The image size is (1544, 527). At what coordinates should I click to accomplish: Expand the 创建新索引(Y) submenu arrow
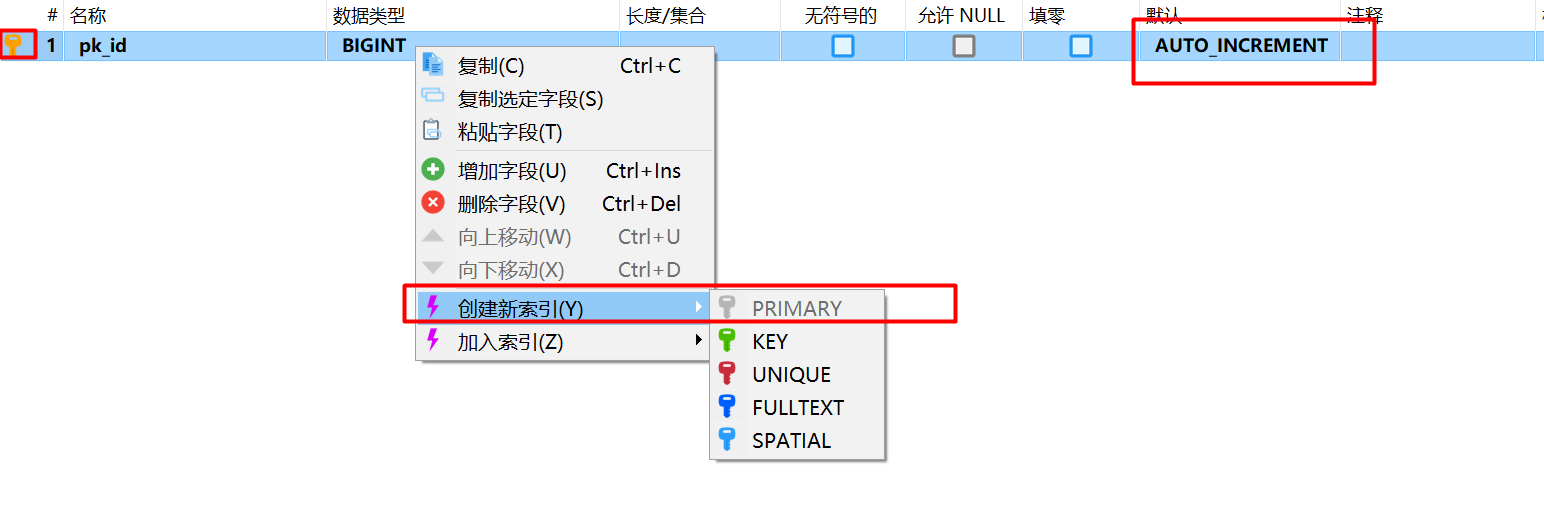pyautogui.click(x=699, y=308)
